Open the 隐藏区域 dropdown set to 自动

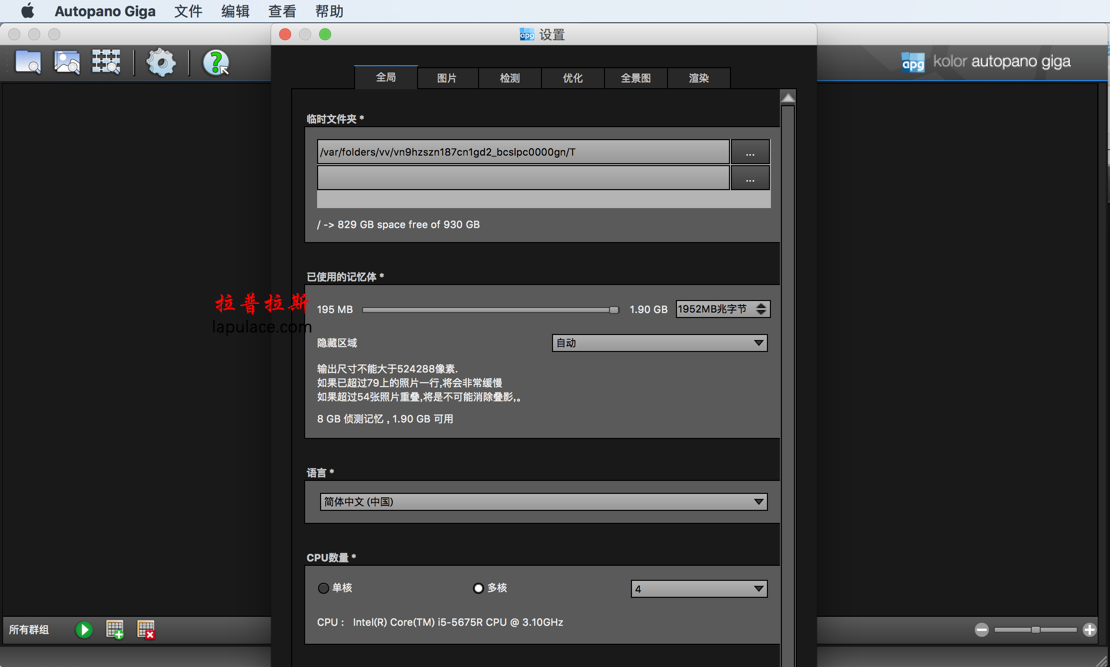click(x=659, y=342)
